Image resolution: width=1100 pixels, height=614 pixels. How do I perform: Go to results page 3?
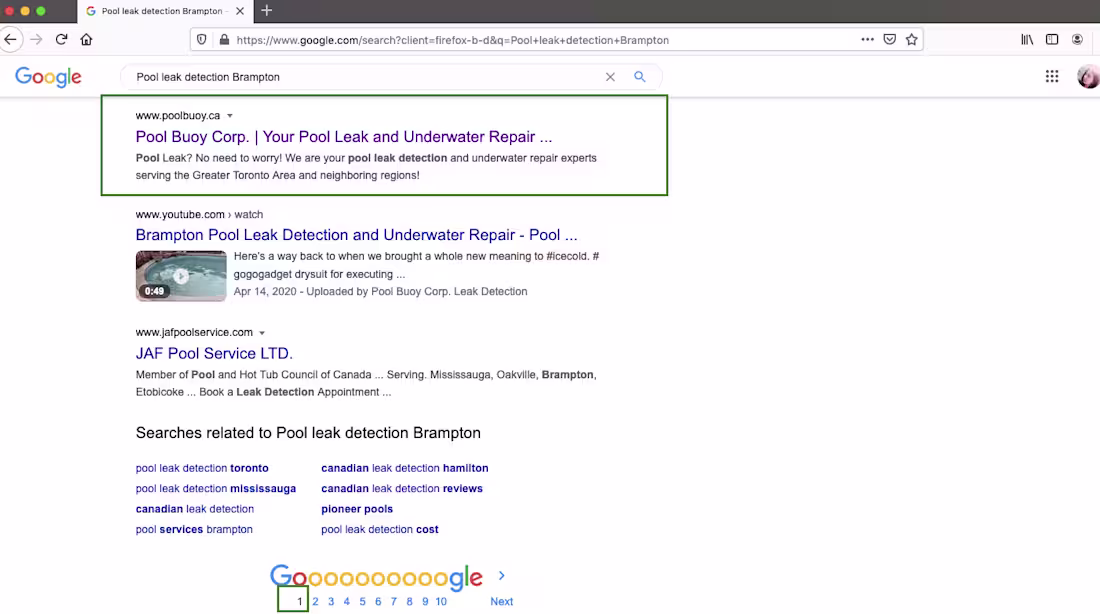click(x=331, y=601)
